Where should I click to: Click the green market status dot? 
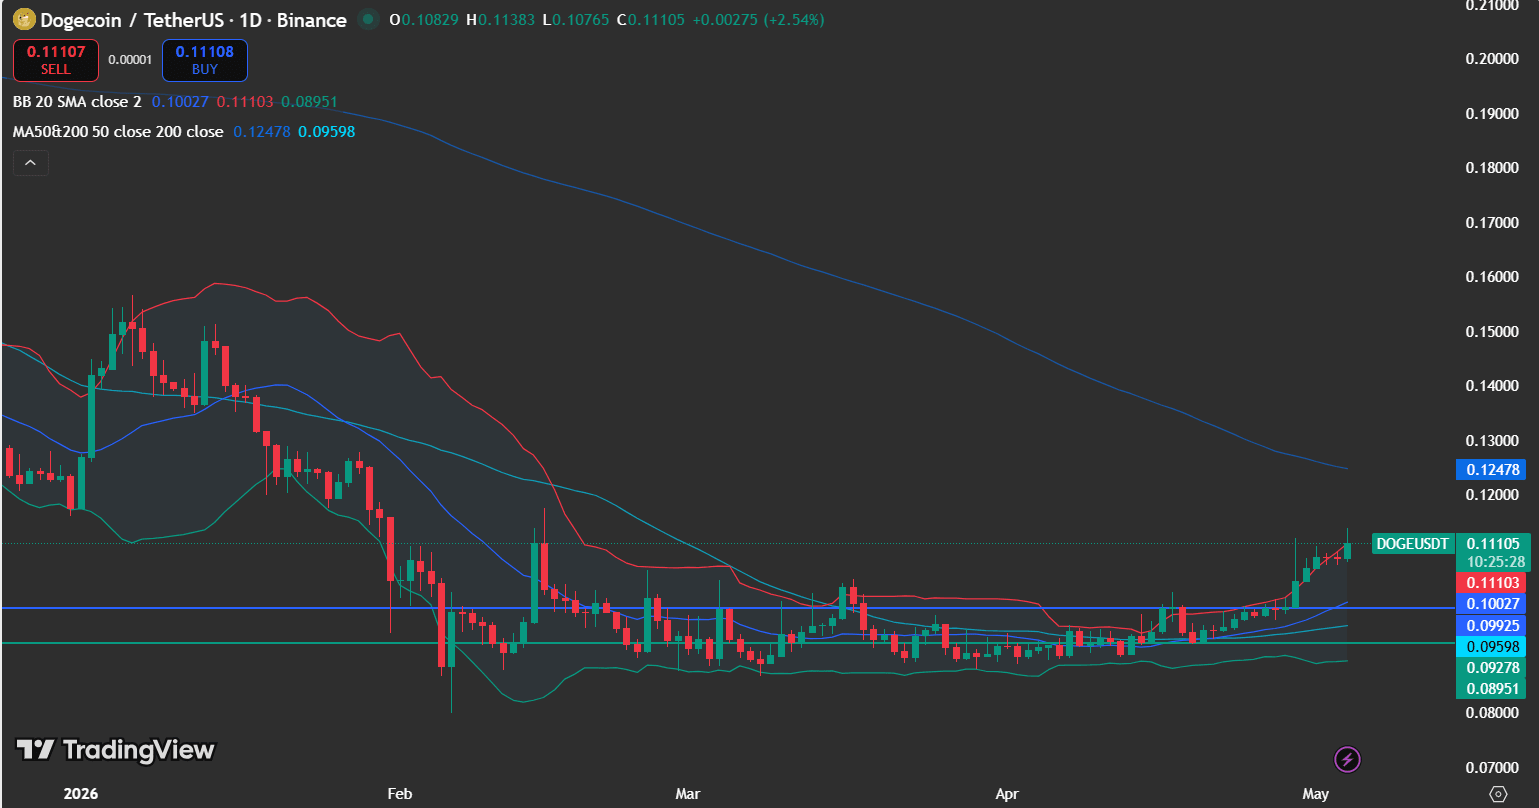click(369, 20)
